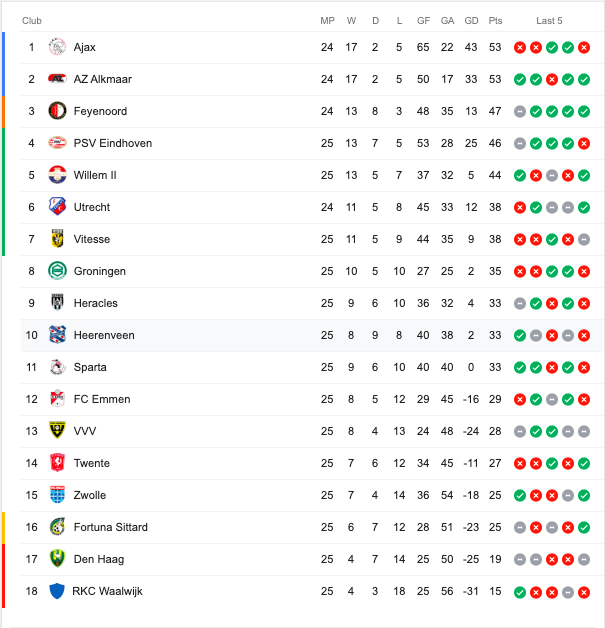
Task: Open the AZ Alkmaar logo
Action: coord(57,79)
